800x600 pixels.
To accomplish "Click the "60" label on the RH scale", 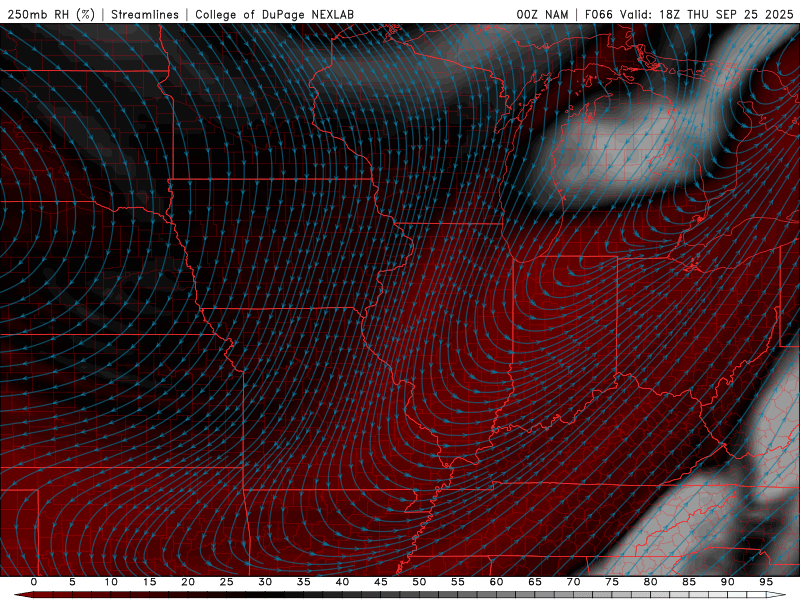I will tap(496, 582).
